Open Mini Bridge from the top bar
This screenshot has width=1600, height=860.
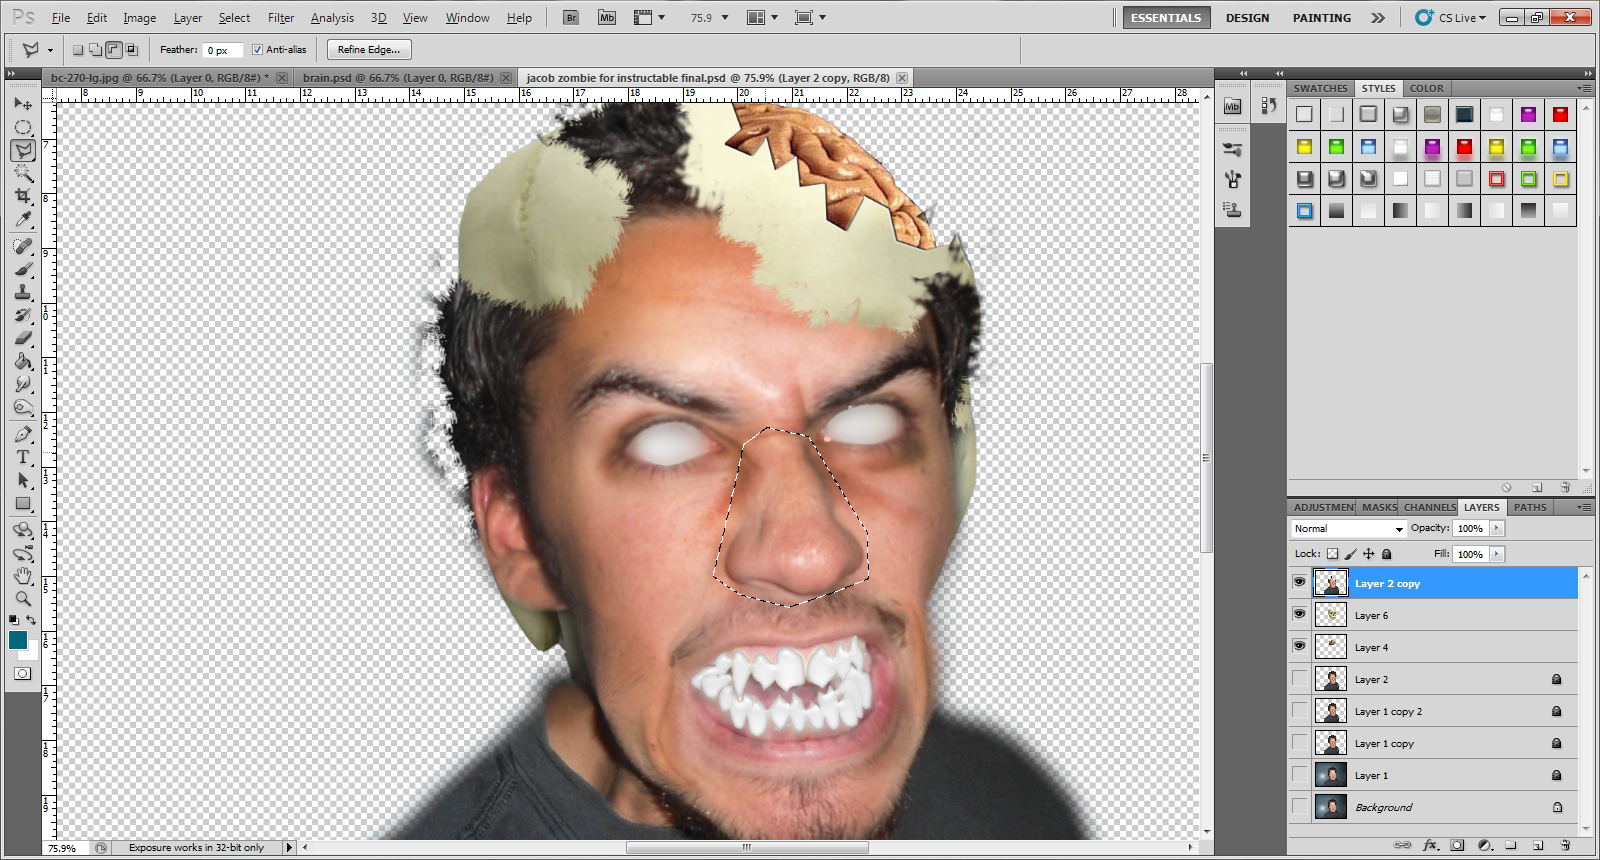607,18
